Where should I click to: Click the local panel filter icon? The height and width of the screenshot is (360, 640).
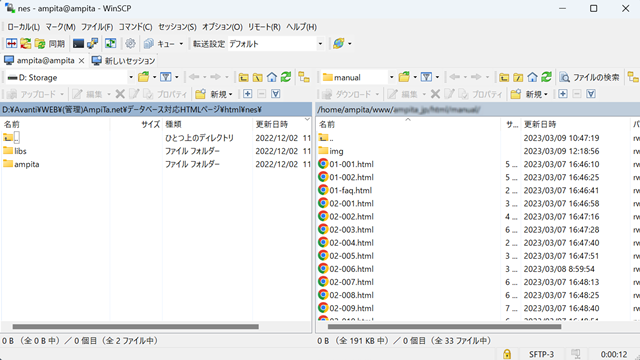point(166,77)
